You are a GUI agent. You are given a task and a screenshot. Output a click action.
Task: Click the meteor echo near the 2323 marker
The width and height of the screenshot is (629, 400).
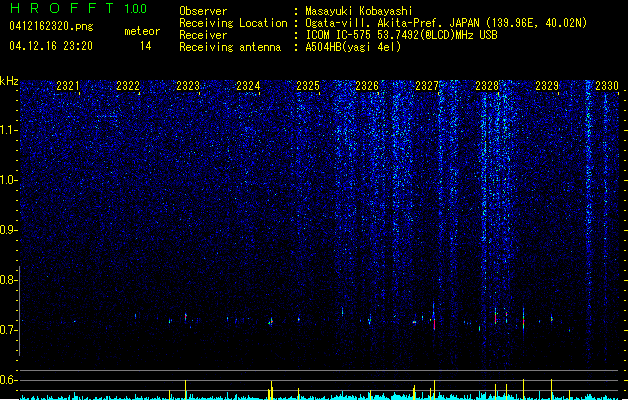tap(185, 317)
